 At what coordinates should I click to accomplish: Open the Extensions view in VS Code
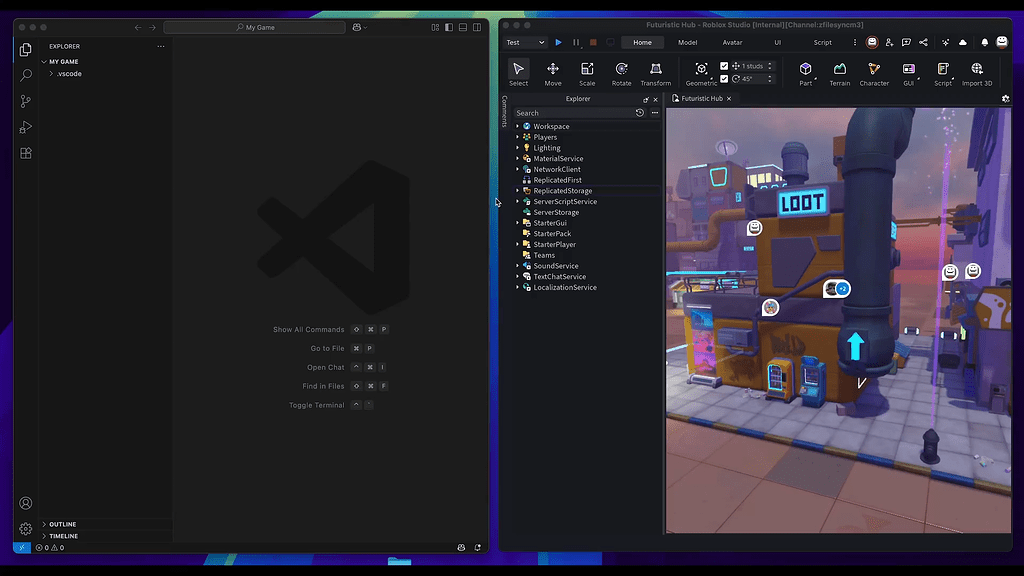point(25,153)
